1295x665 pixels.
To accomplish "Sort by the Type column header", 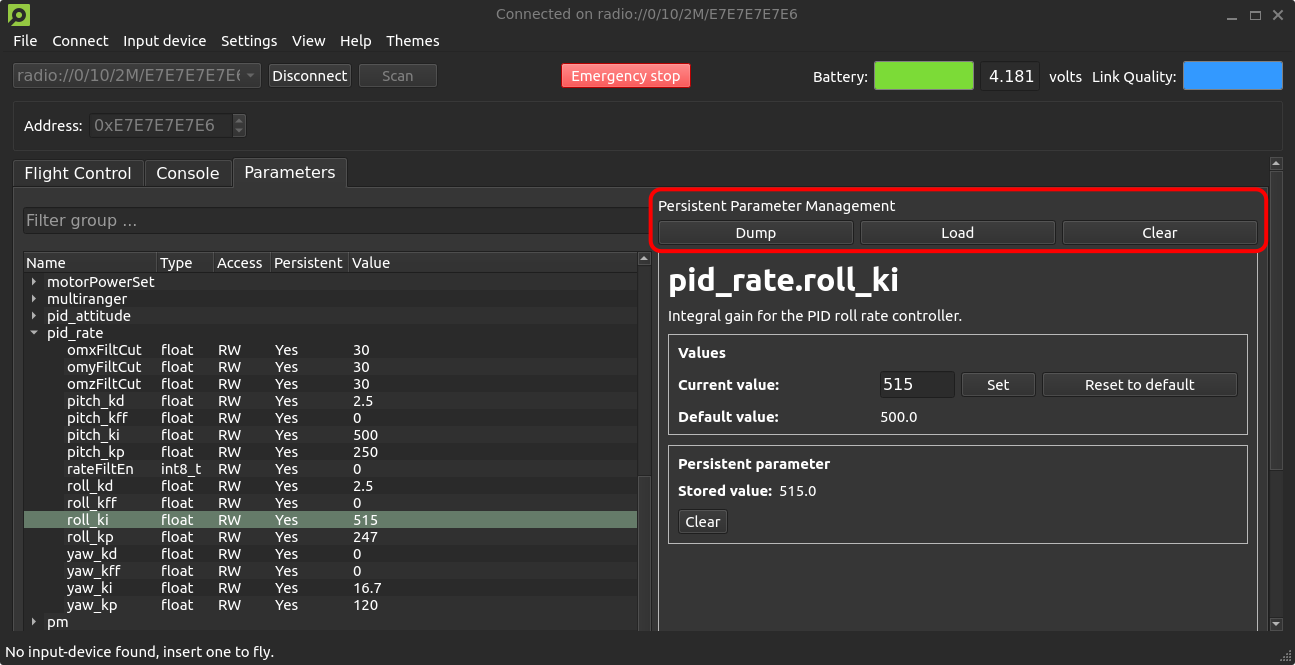I will 185,263.
